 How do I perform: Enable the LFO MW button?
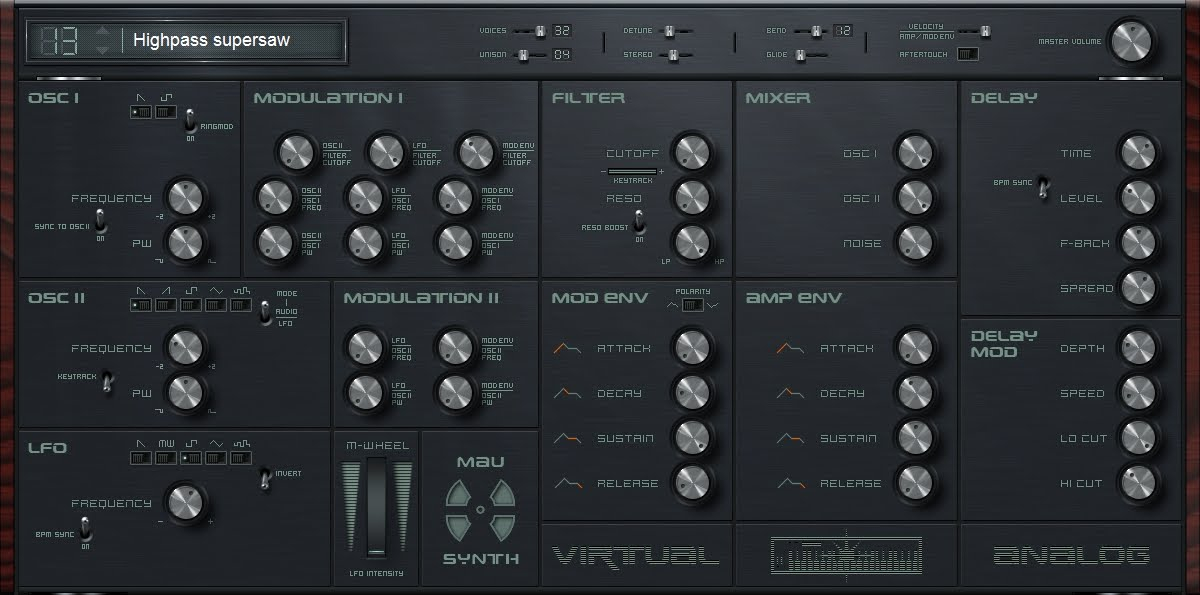click(x=166, y=457)
